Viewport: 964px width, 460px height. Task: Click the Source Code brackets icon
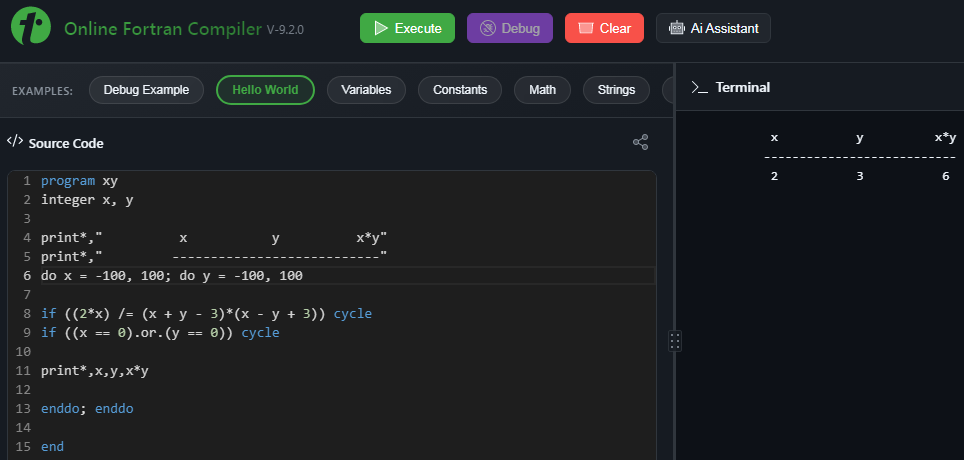[15, 142]
